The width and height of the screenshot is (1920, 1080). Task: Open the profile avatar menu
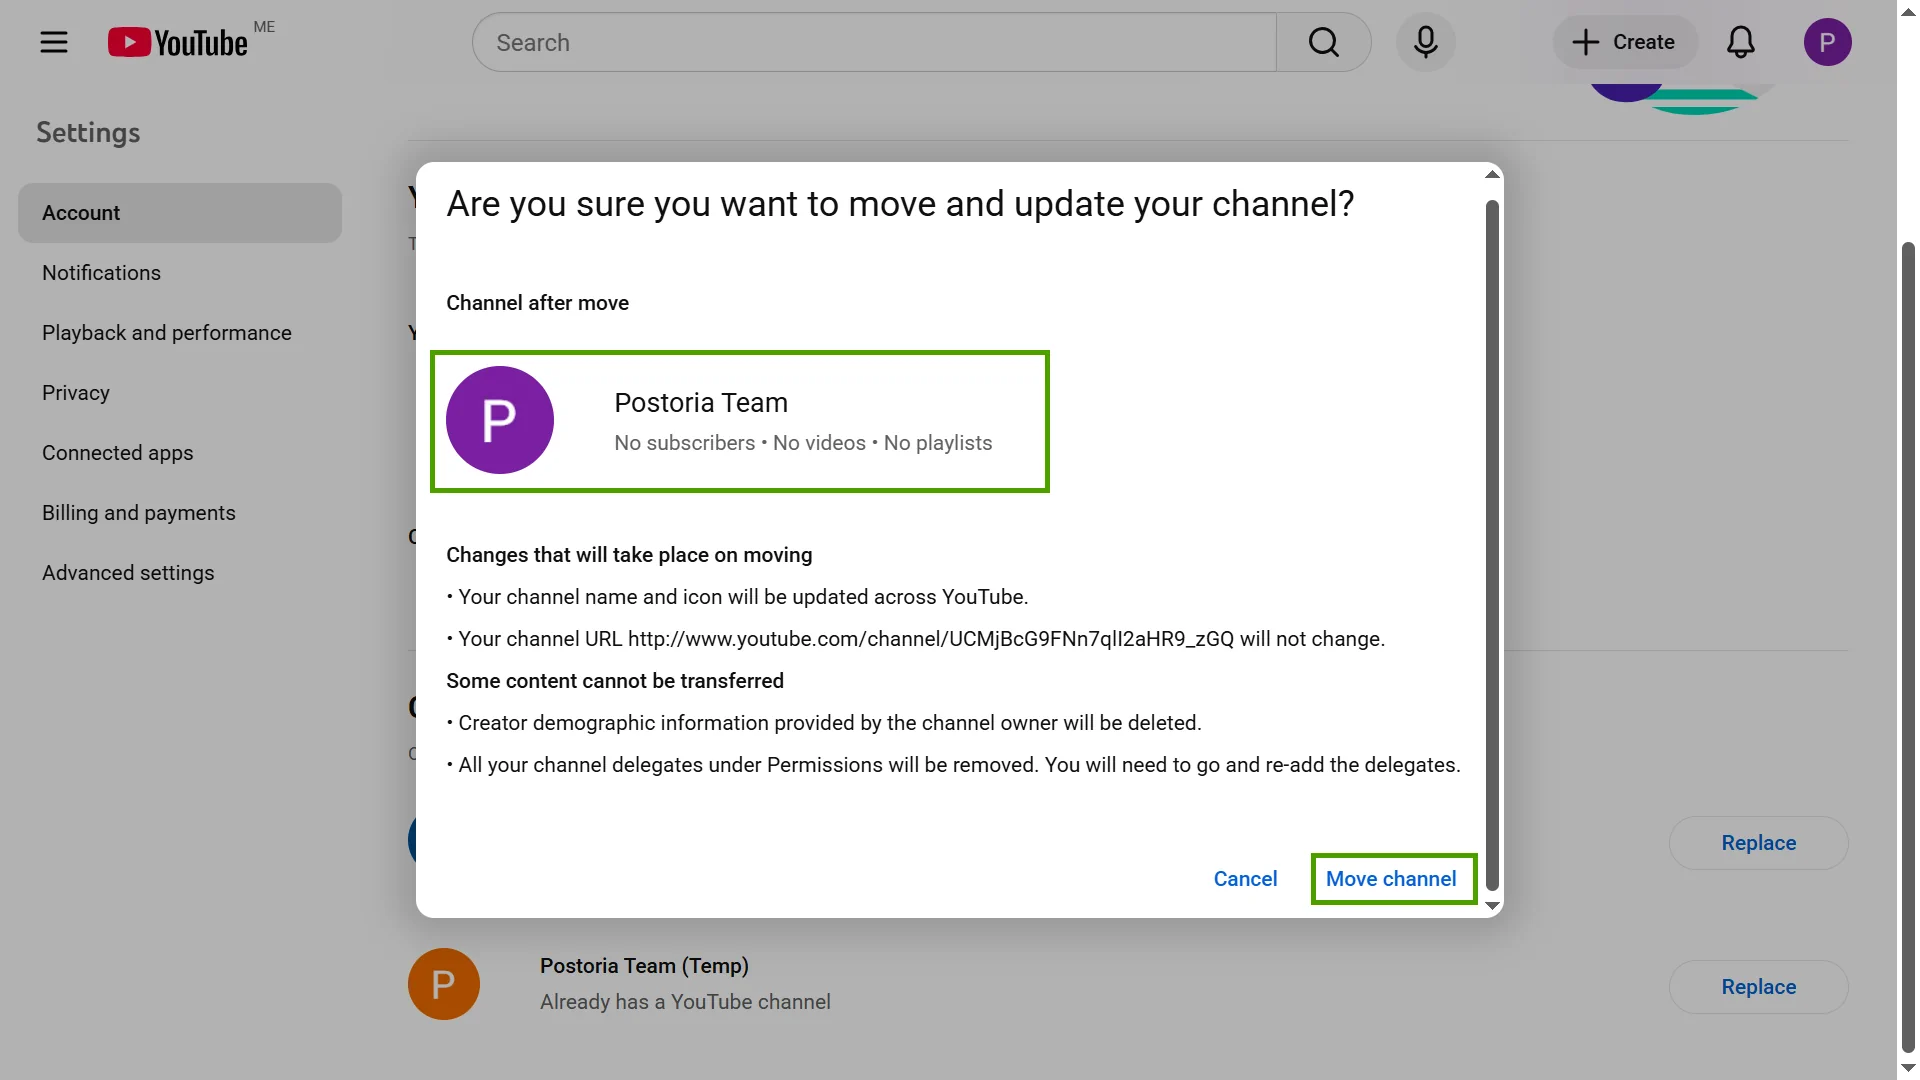pos(1828,42)
